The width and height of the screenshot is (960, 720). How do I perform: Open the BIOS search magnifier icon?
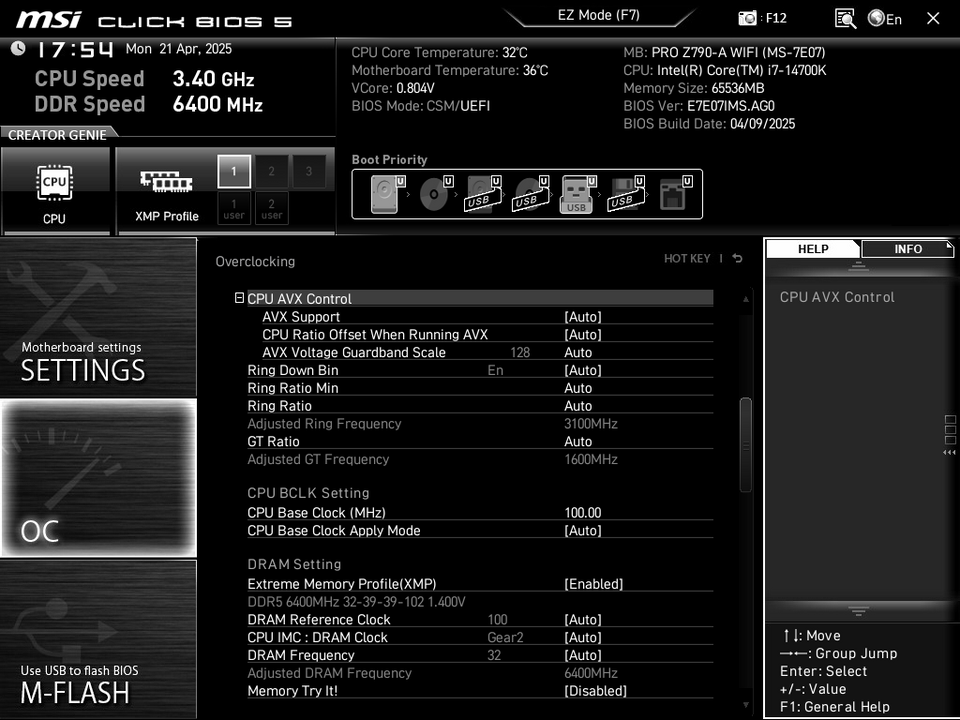point(846,18)
